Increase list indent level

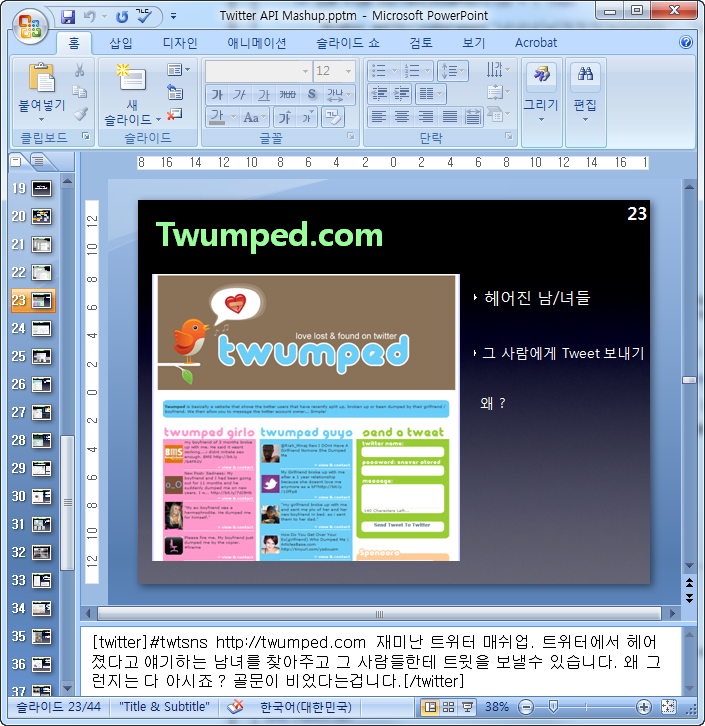[401, 94]
